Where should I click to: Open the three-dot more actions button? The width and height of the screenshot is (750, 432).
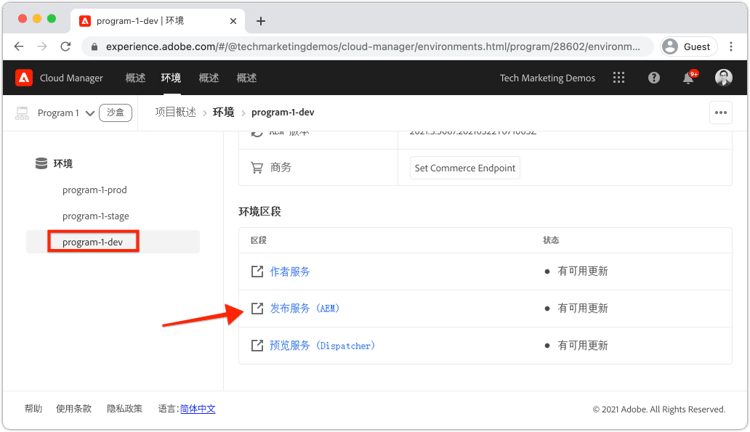click(x=721, y=112)
